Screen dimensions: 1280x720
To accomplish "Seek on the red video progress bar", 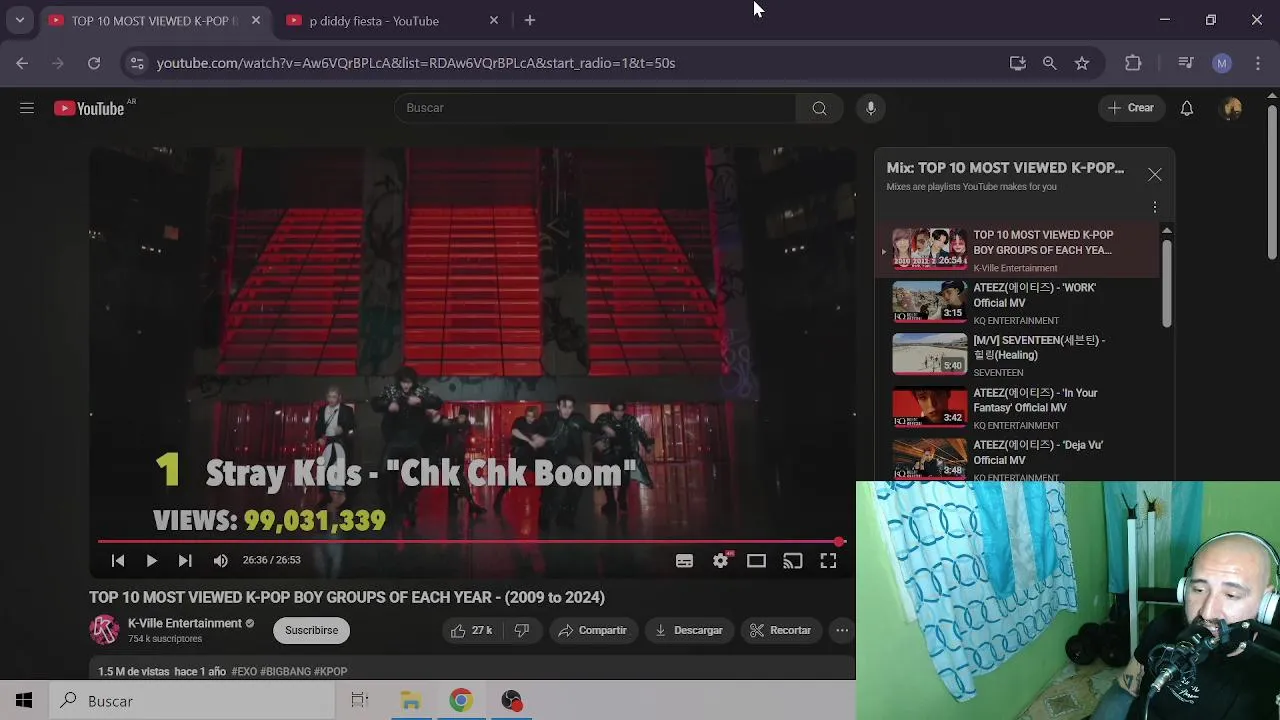I will [472, 542].
